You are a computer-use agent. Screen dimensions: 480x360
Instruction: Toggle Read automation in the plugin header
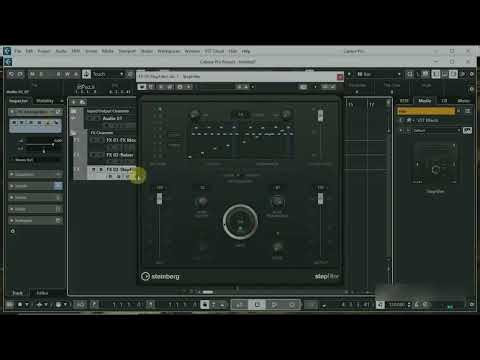point(161,87)
